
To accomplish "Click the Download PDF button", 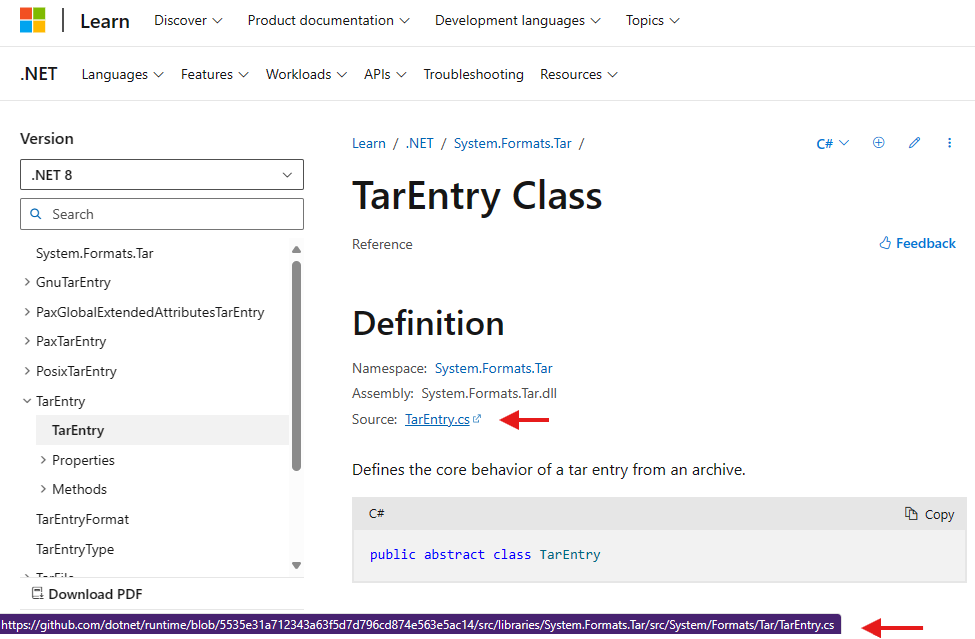I will (87, 594).
